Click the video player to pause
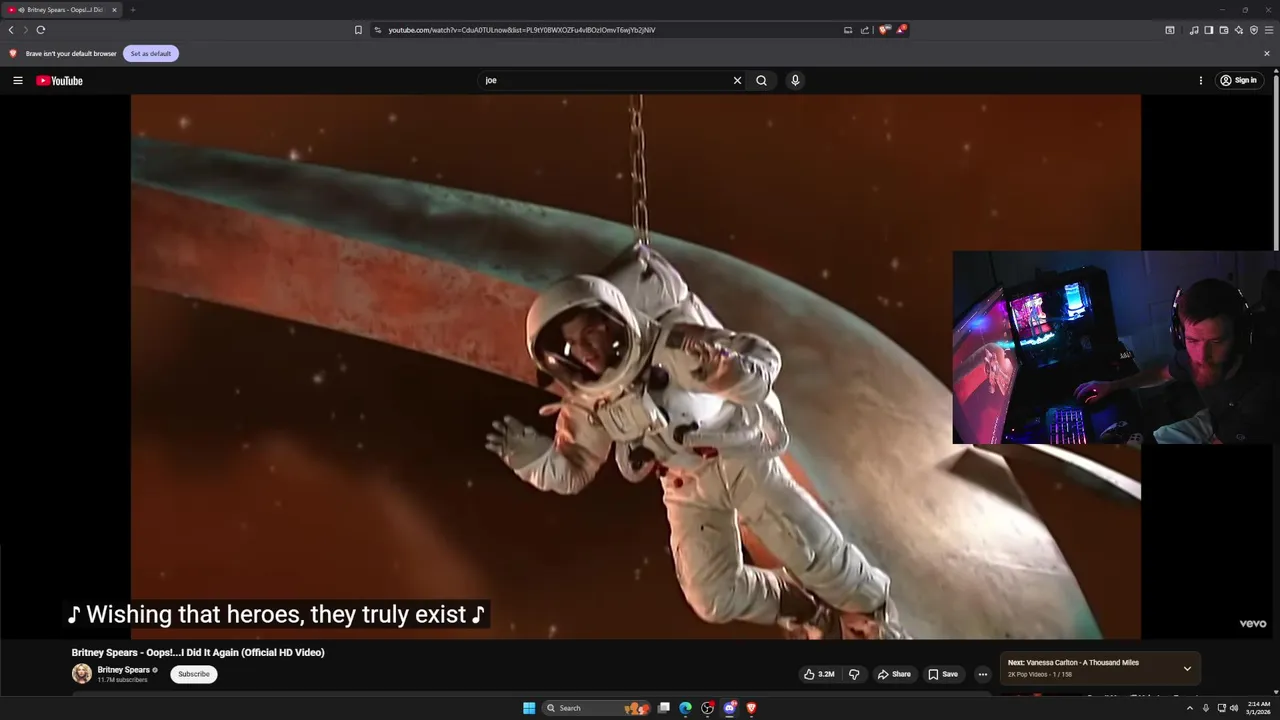Viewport: 1280px width, 720px height. point(635,367)
